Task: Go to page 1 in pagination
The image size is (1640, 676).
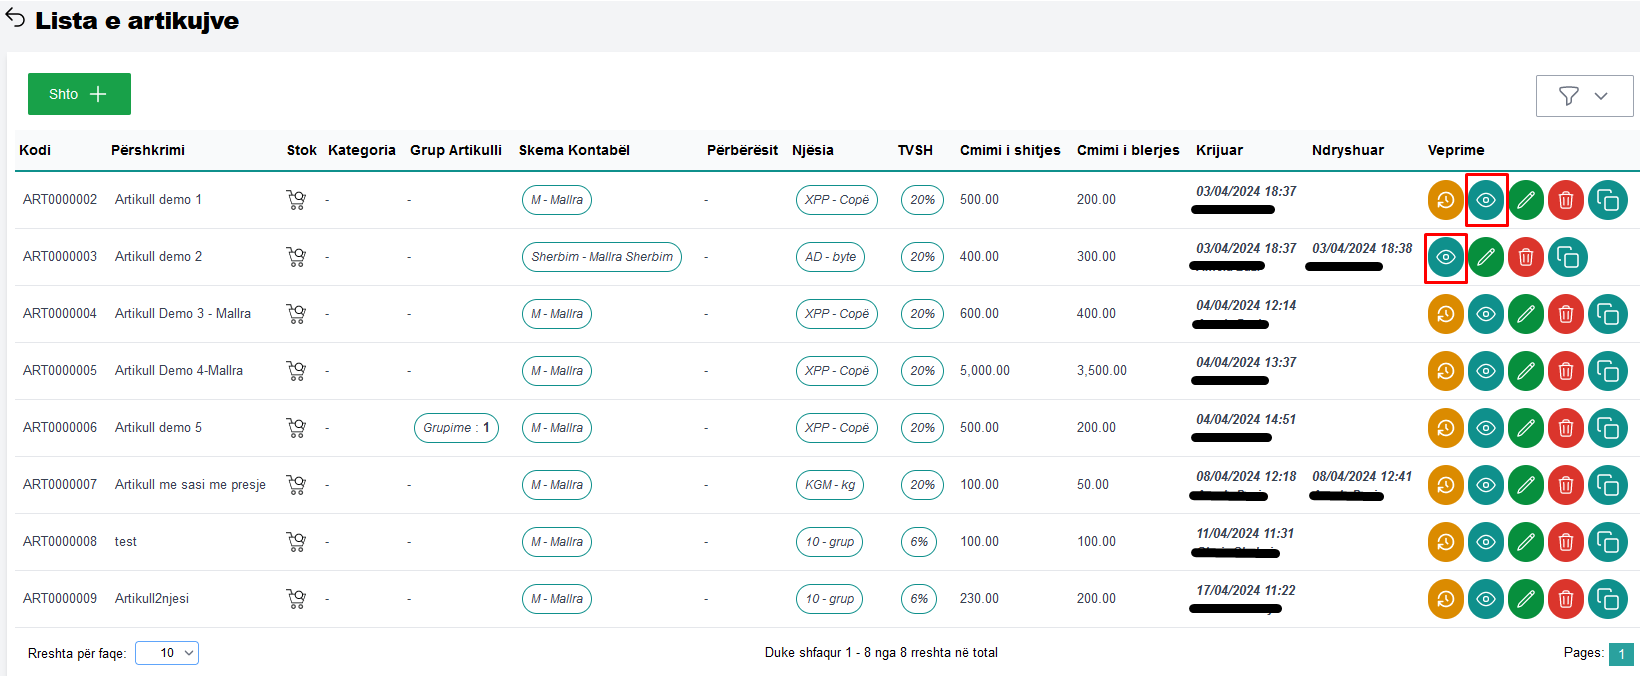Action: (x=1620, y=654)
